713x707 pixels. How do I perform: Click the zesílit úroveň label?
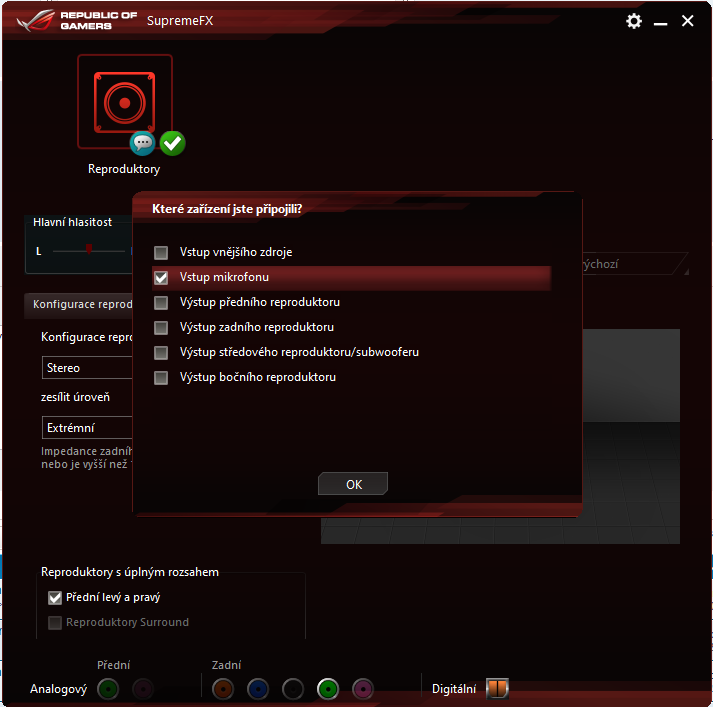point(75,397)
